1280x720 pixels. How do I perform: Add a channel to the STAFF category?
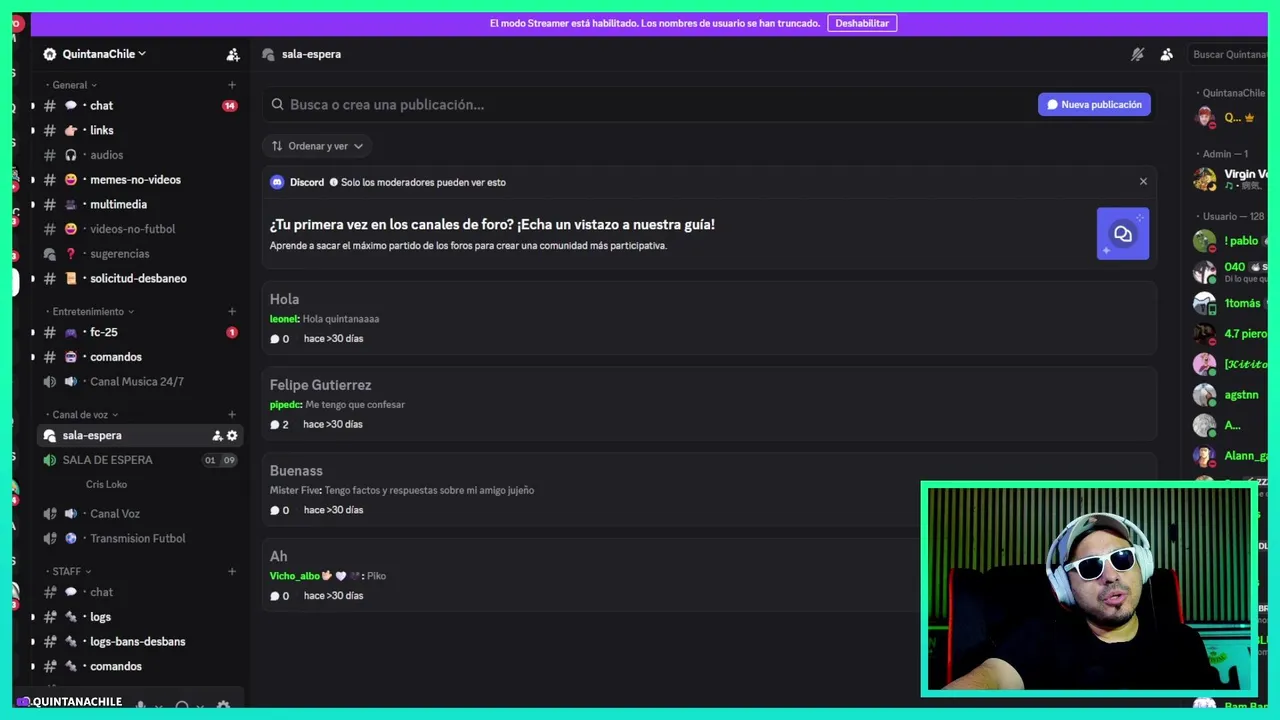[x=232, y=571]
